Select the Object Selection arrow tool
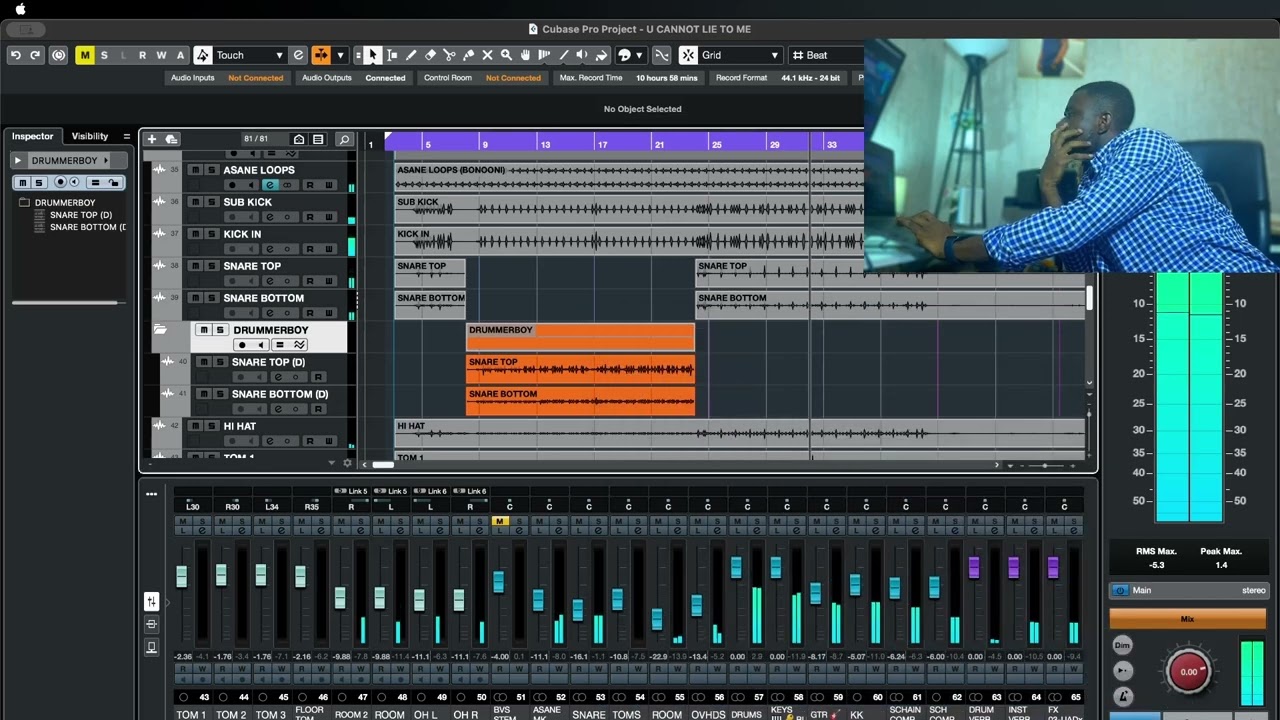Image resolution: width=1280 pixels, height=720 pixels. [373, 55]
